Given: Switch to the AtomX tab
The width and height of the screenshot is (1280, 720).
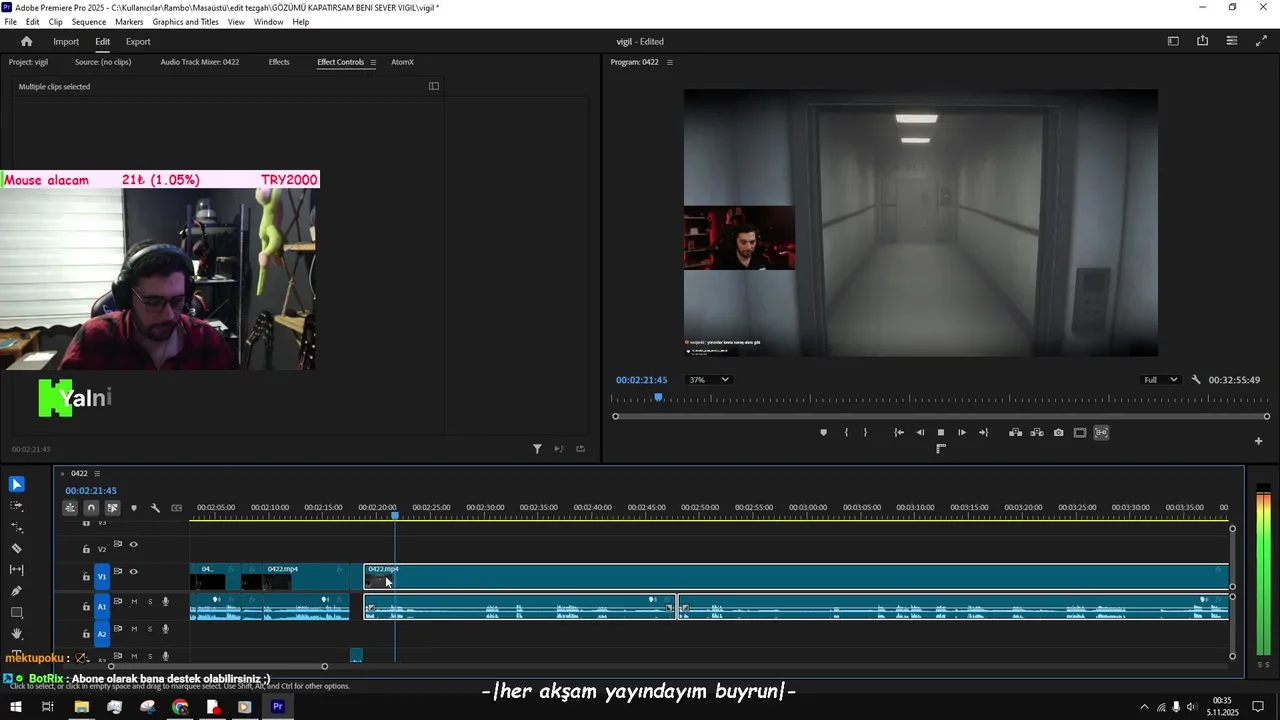Looking at the screenshot, I should point(402,62).
